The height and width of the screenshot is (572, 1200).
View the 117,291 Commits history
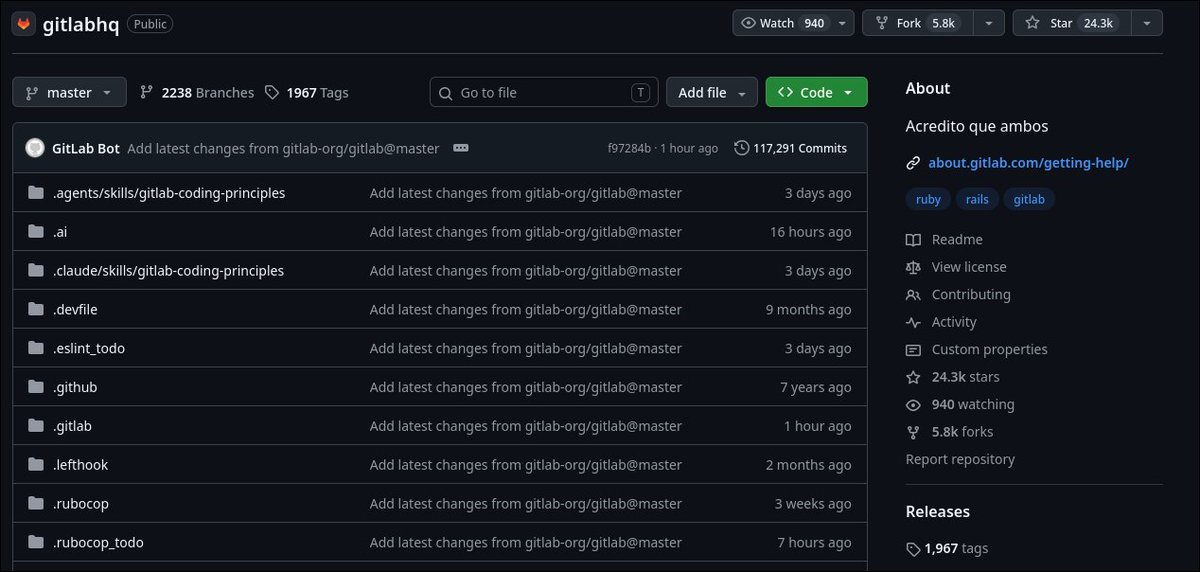[790, 148]
